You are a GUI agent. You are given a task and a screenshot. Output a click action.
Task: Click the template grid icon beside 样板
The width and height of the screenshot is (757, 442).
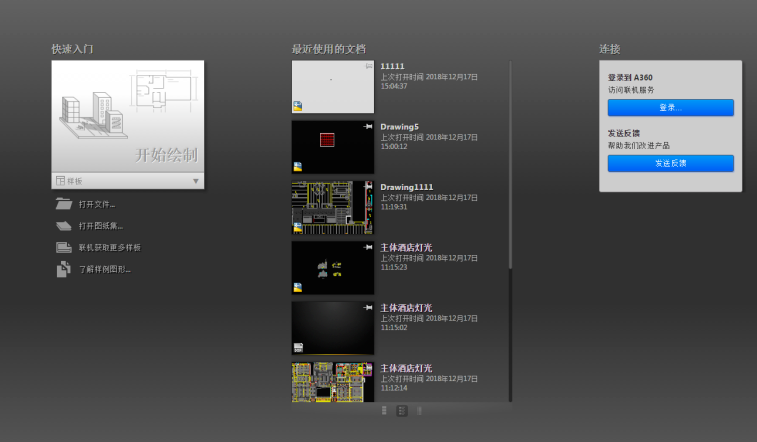click(60, 181)
